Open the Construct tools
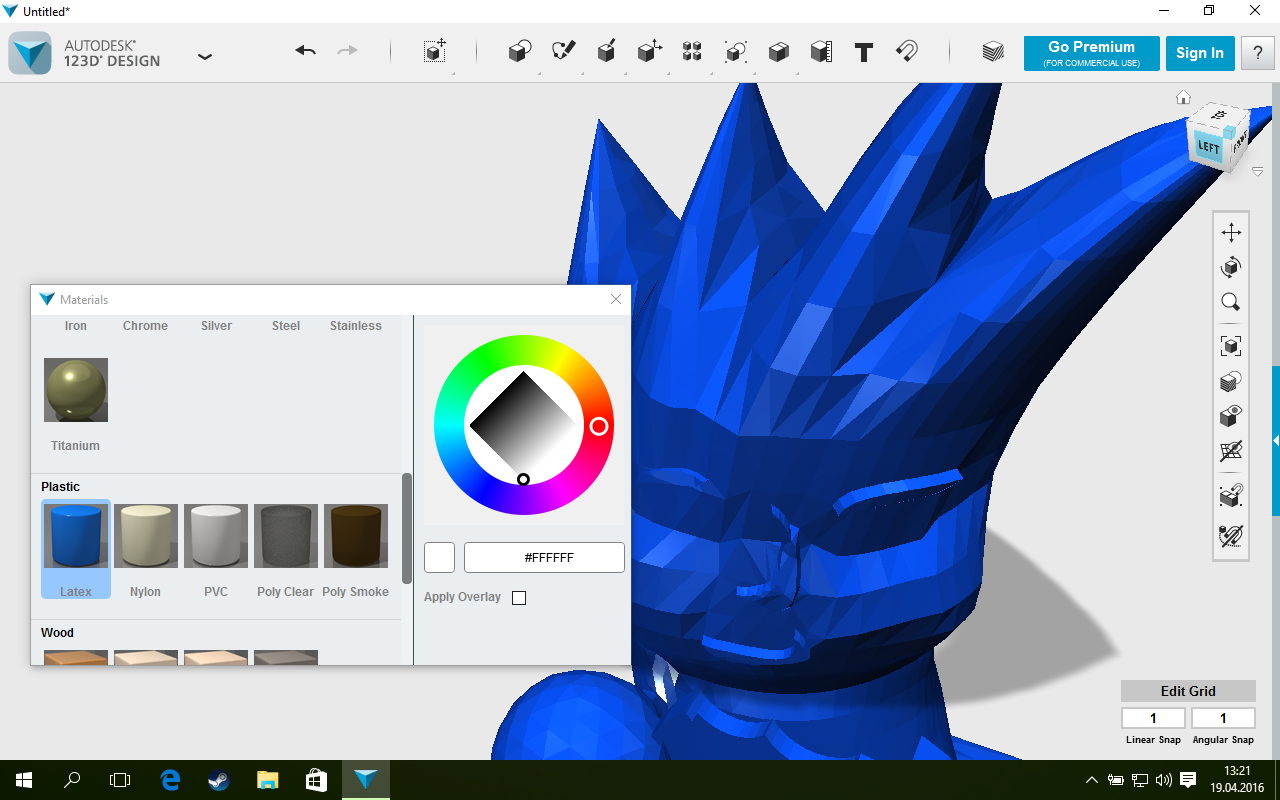1280x800 pixels. pos(606,52)
